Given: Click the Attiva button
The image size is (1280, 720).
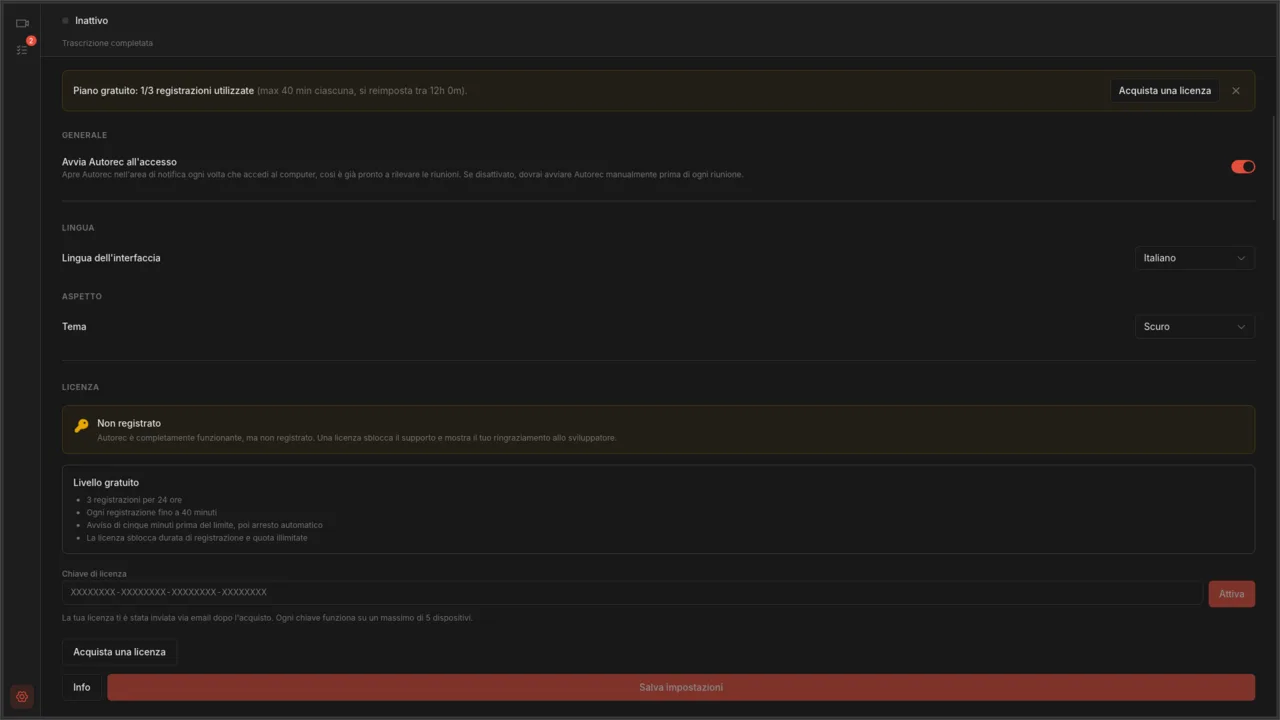Looking at the screenshot, I should pyautogui.click(x=1231, y=594).
